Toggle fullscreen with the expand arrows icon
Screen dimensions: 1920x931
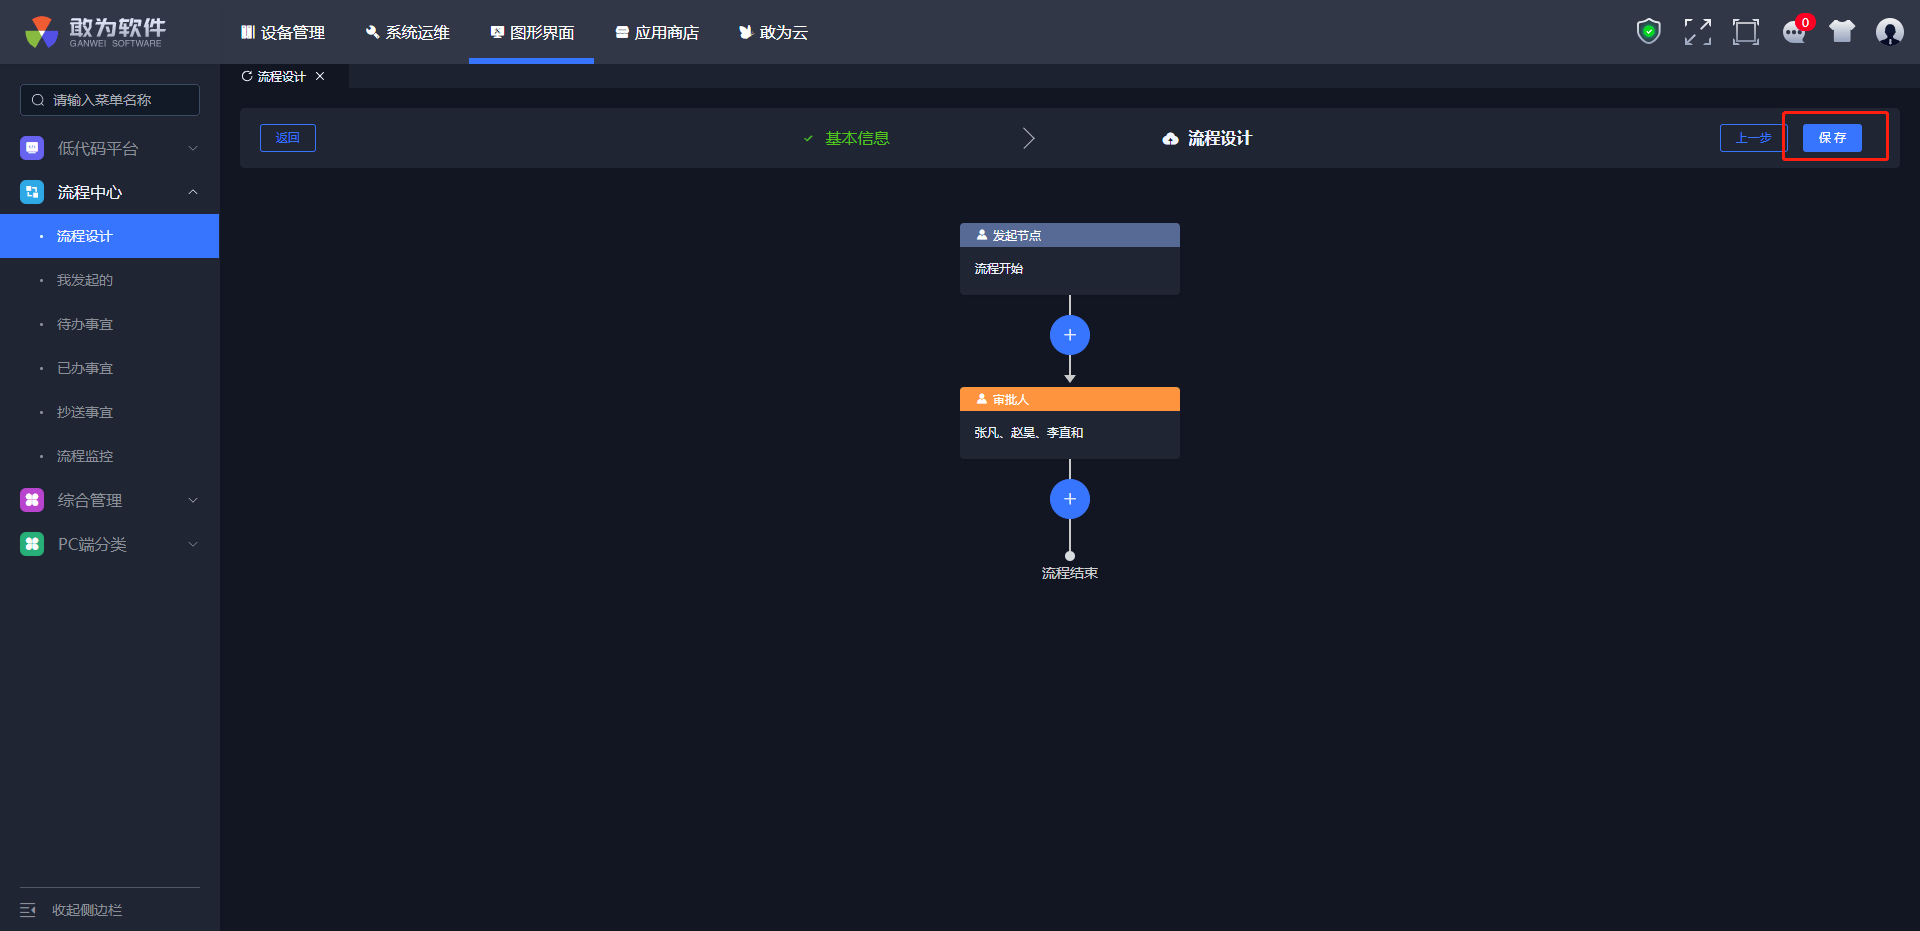pos(1697,32)
